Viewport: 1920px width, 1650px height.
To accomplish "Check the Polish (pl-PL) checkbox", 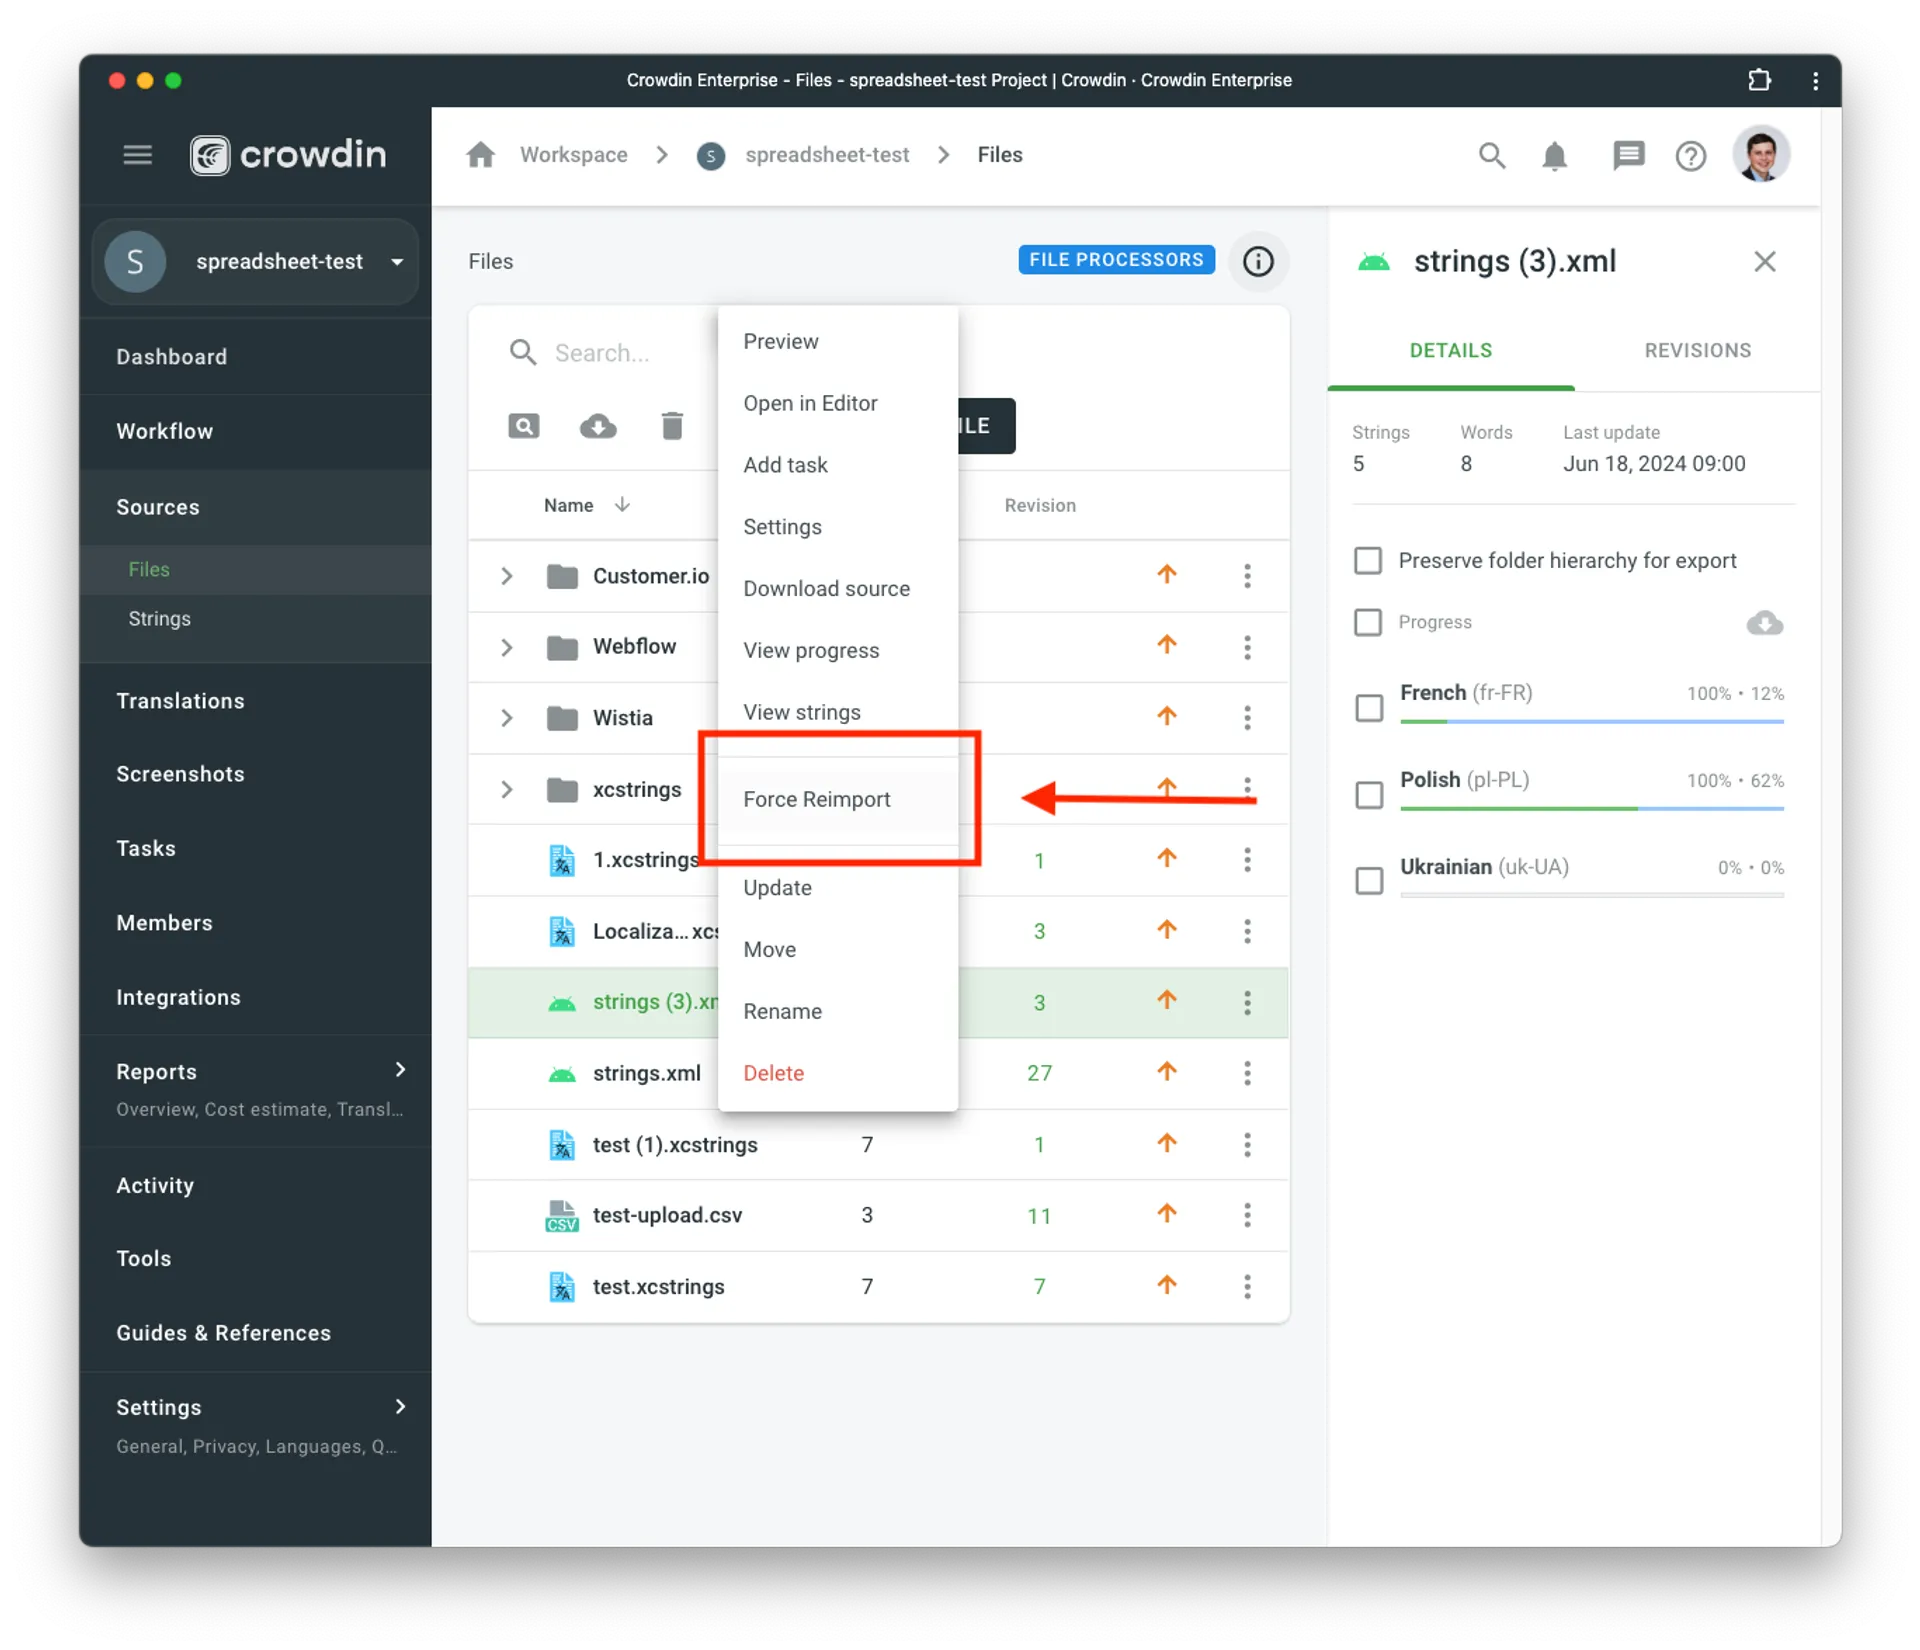I will pyautogui.click(x=1368, y=795).
